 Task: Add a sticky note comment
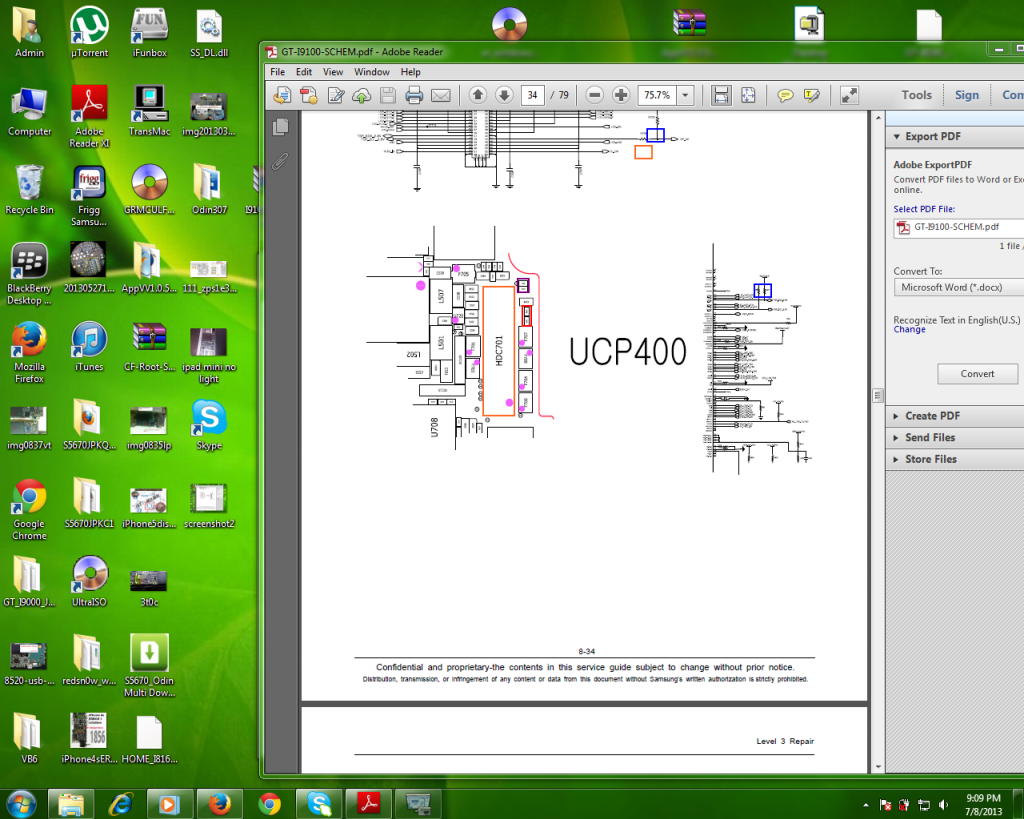pos(786,95)
